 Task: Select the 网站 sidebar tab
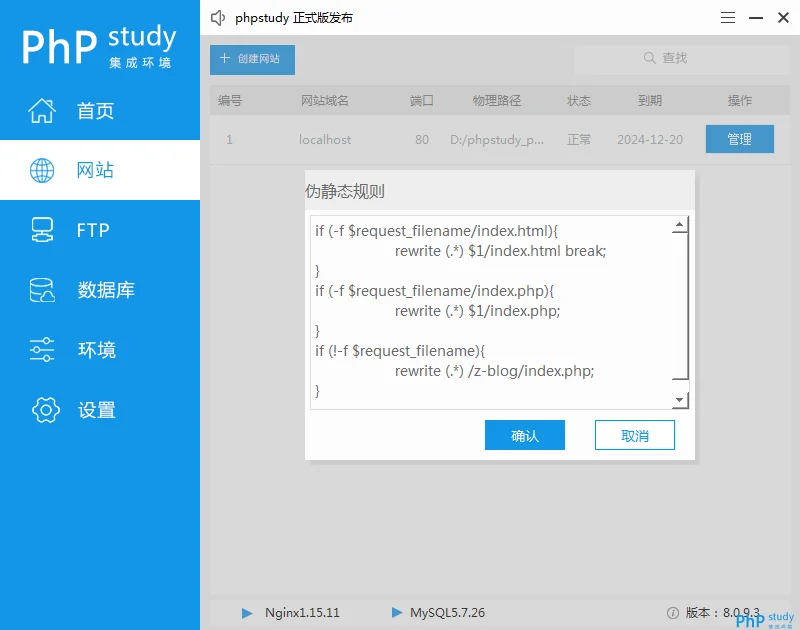click(x=99, y=170)
